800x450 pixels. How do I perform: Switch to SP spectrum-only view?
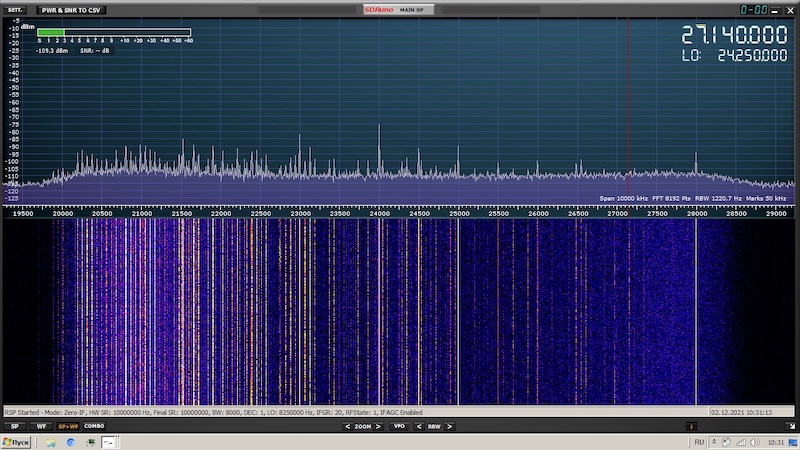click(x=15, y=426)
